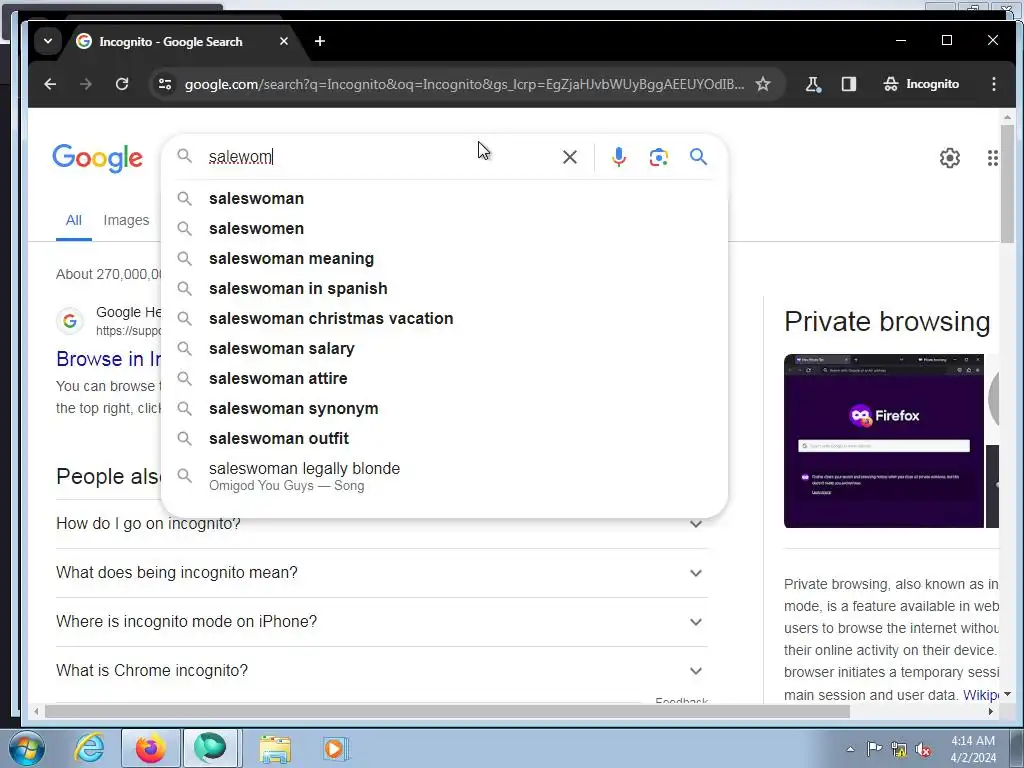The image size is (1024, 768).
Task: Expand "Where is incognito mode on iPhone?"
Action: click(x=382, y=622)
